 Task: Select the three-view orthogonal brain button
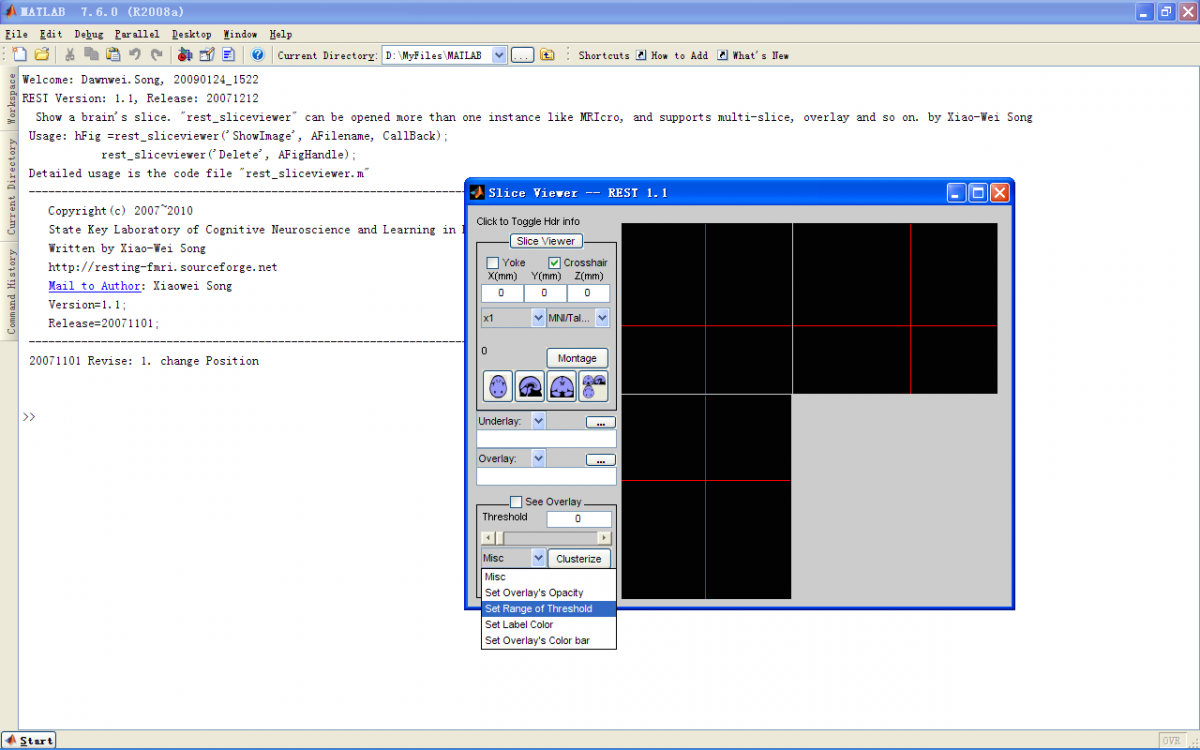point(593,386)
